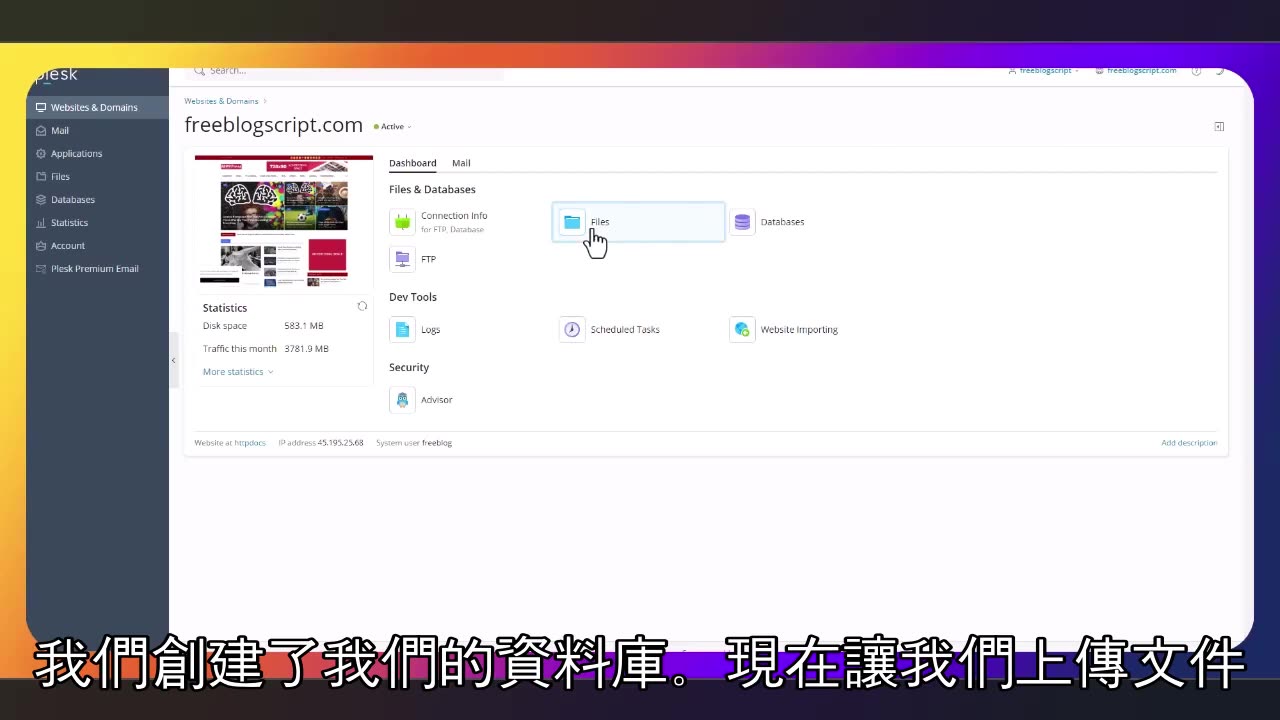Click the httpdocs link

[250, 442]
